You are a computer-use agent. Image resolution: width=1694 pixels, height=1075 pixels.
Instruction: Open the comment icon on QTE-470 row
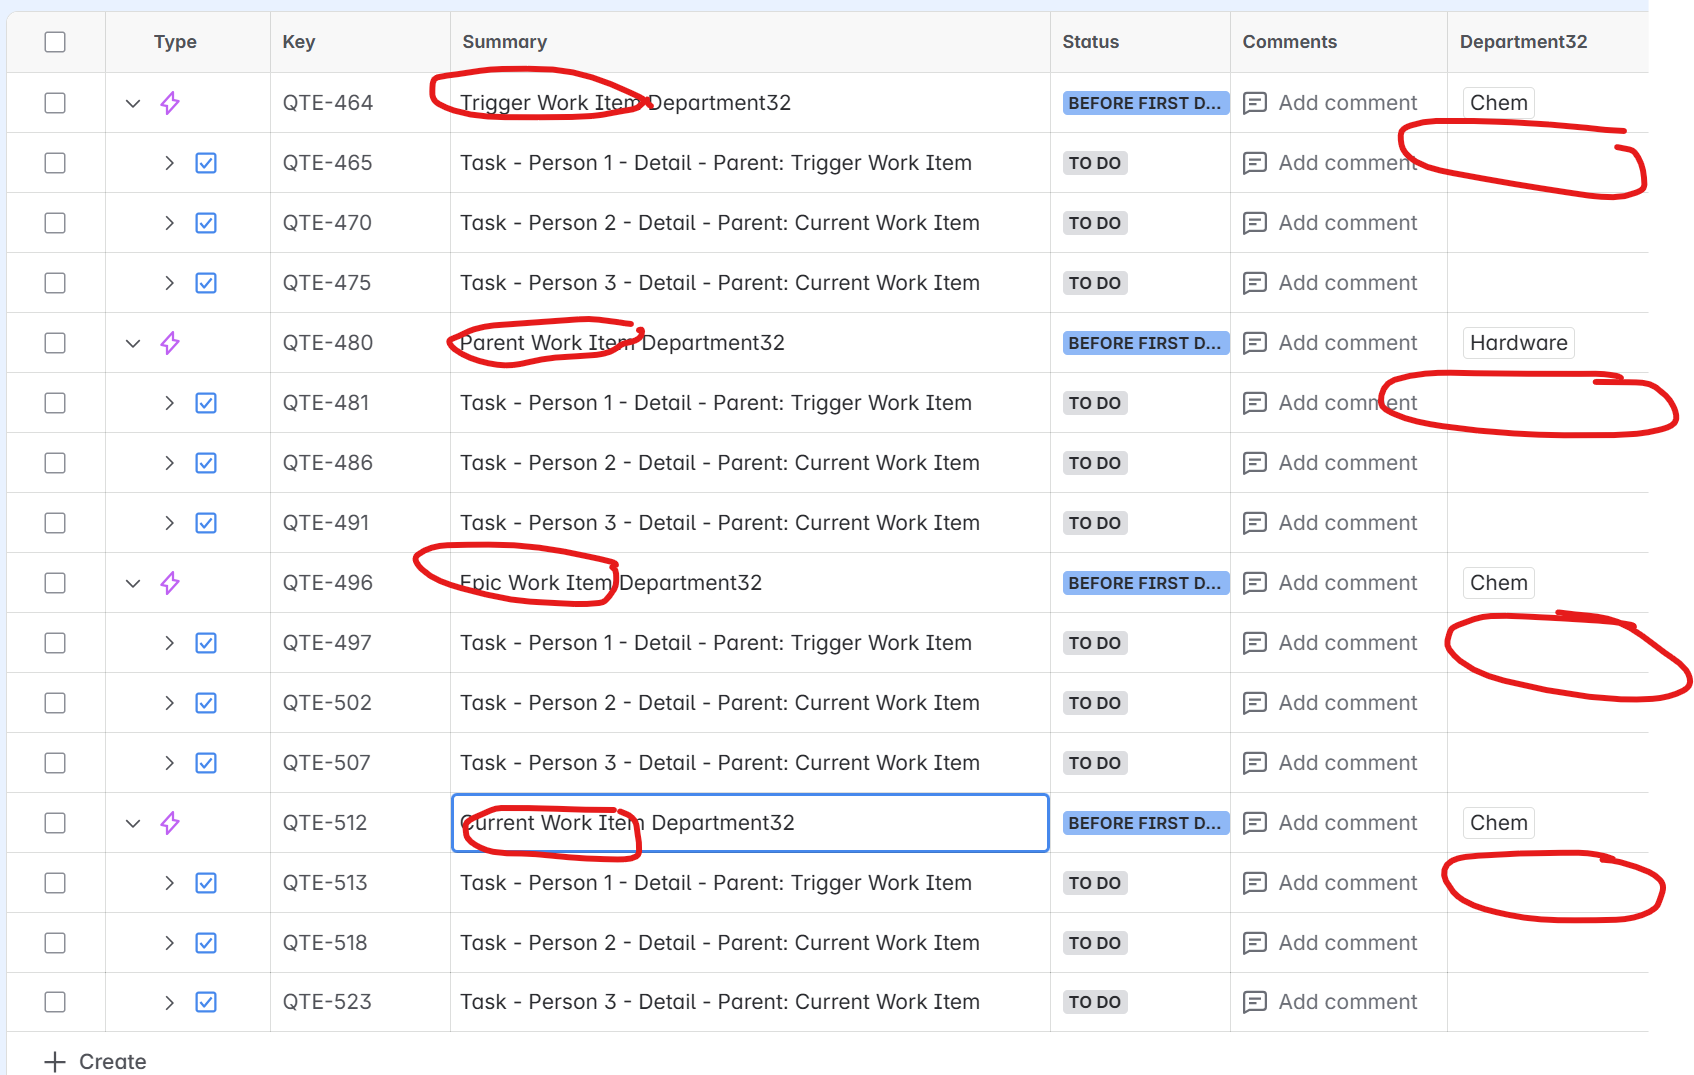pyautogui.click(x=1255, y=222)
